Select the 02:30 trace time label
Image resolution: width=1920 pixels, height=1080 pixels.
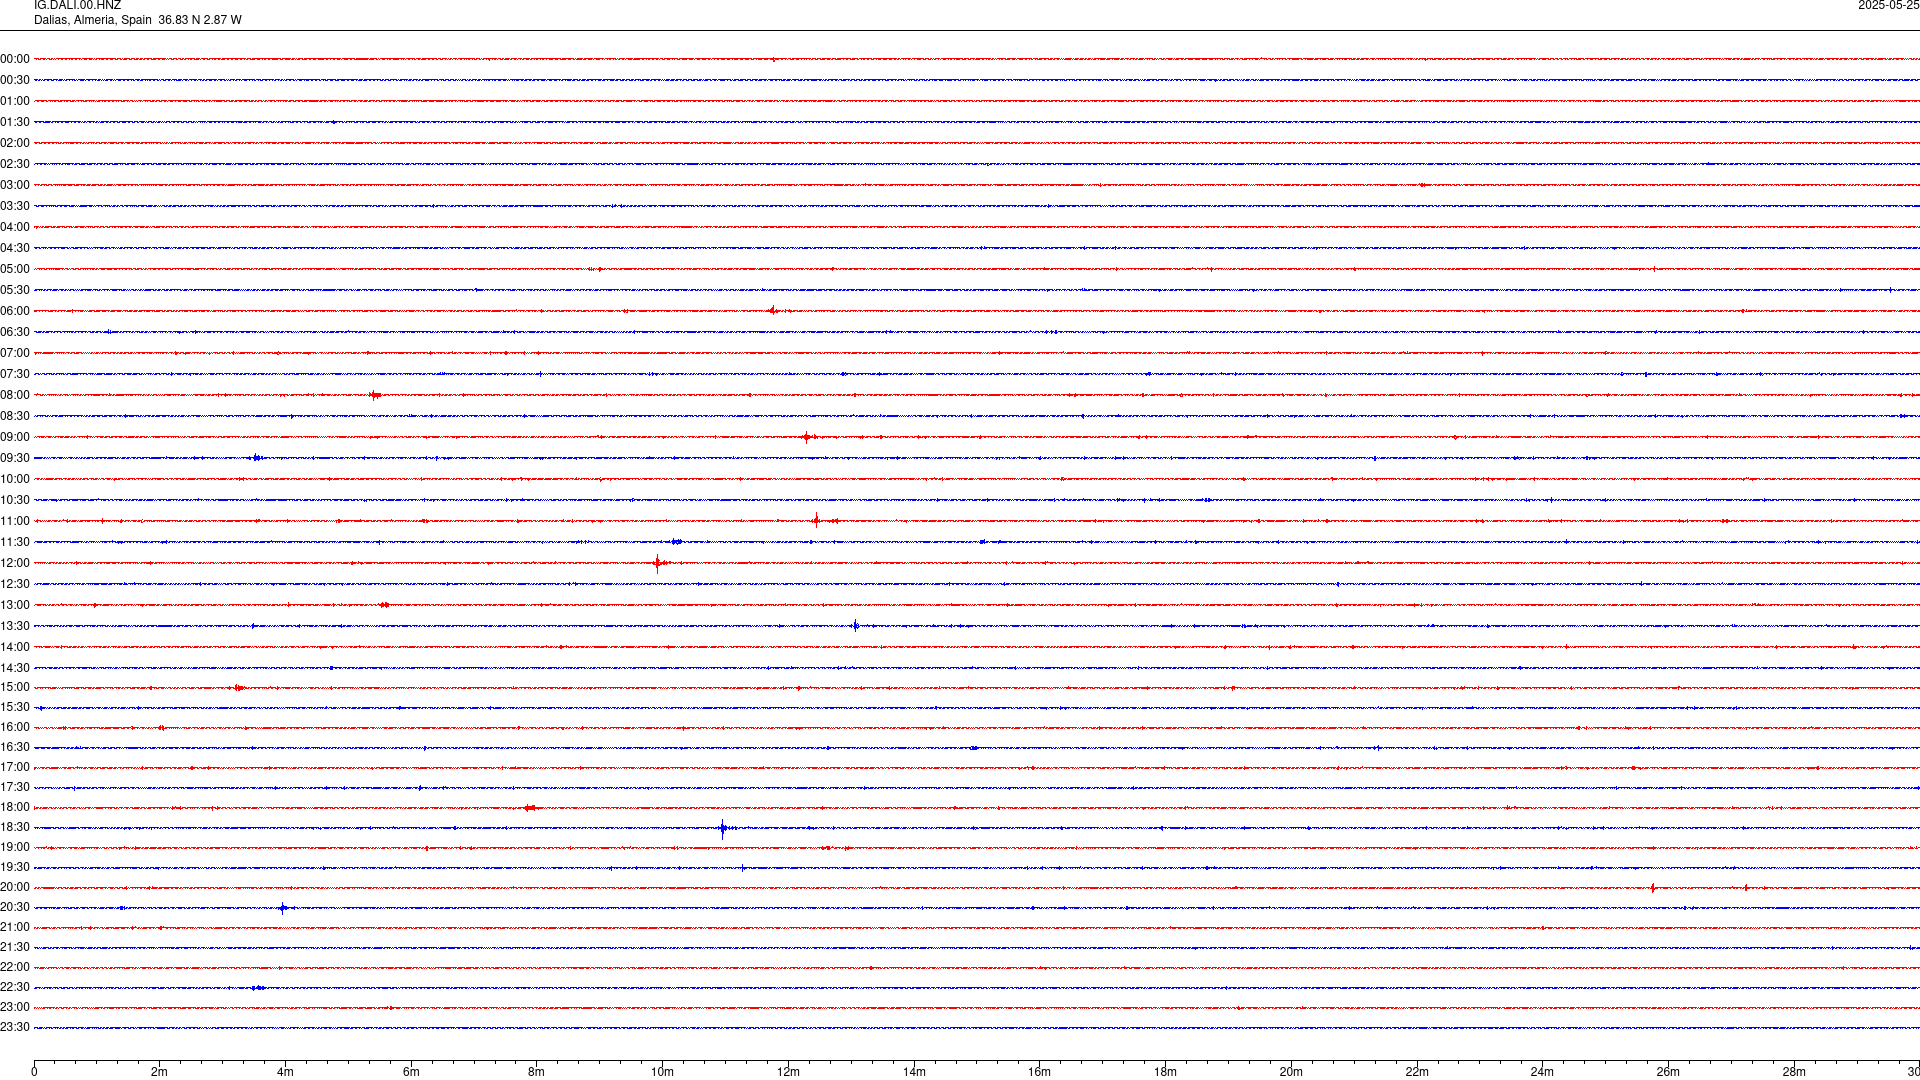click(15, 164)
